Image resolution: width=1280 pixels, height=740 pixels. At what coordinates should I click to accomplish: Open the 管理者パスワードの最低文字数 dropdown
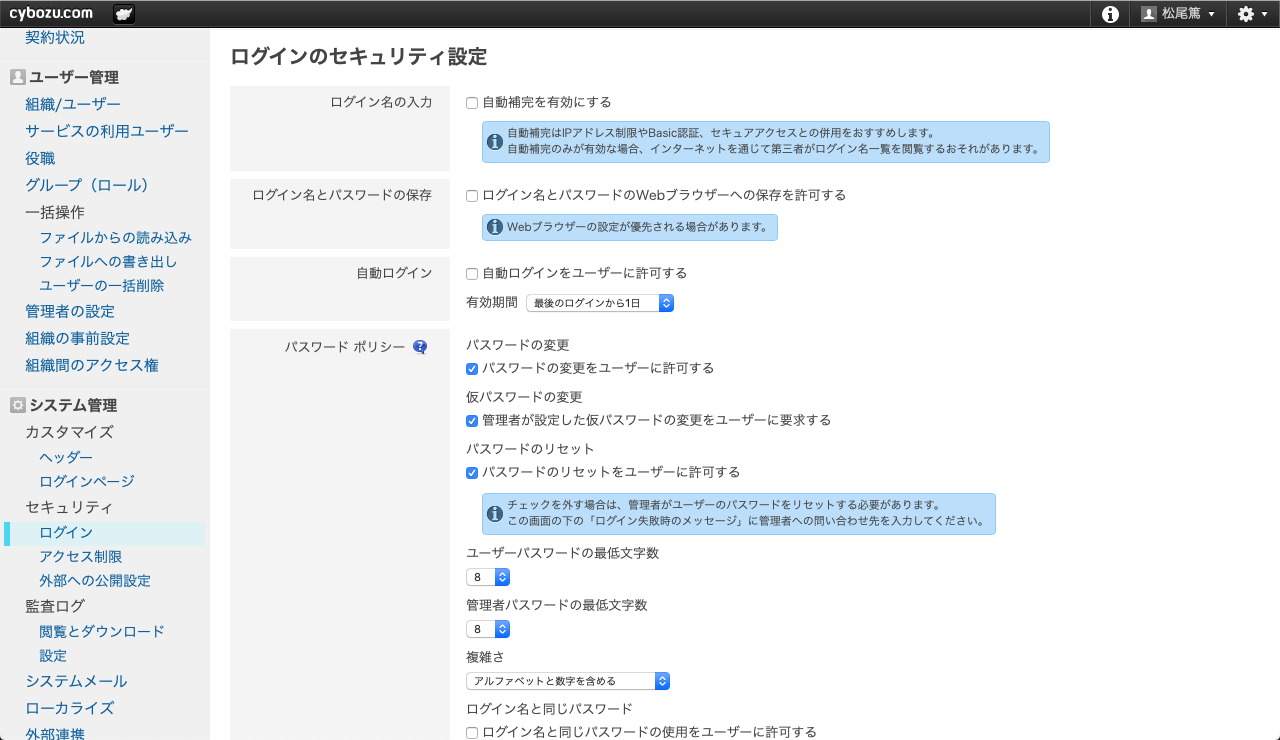[x=488, y=629]
